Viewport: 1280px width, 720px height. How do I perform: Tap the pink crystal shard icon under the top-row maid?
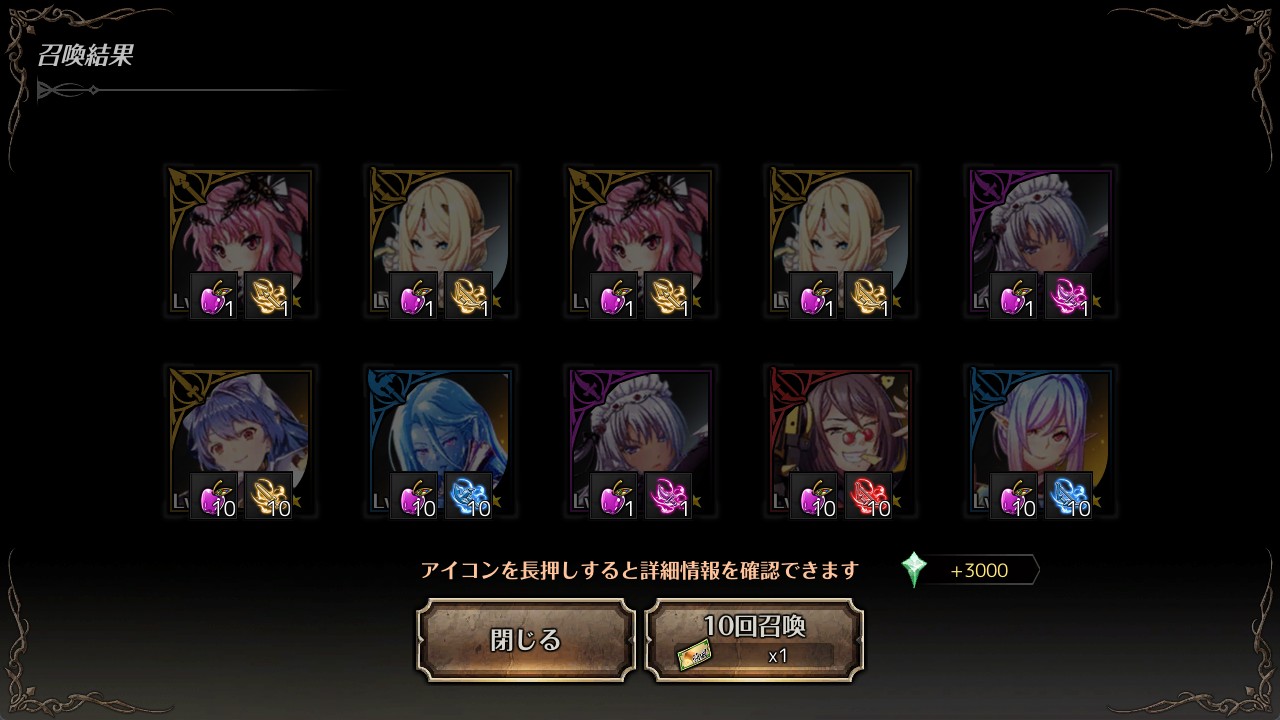tap(1068, 296)
